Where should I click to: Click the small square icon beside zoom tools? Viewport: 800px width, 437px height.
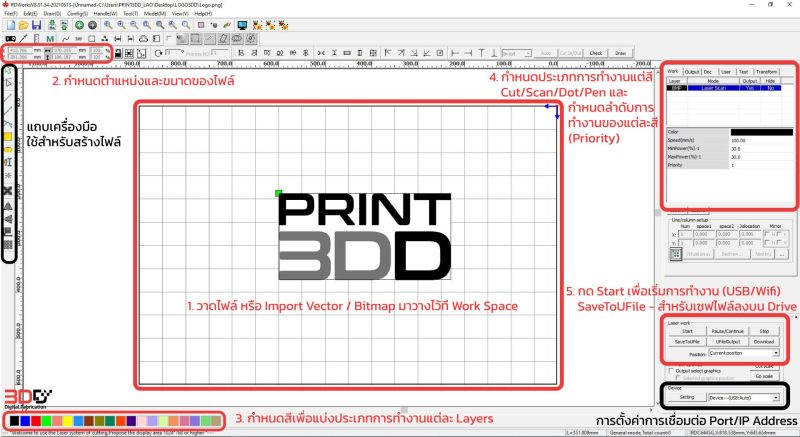pyautogui.click(x=201, y=25)
